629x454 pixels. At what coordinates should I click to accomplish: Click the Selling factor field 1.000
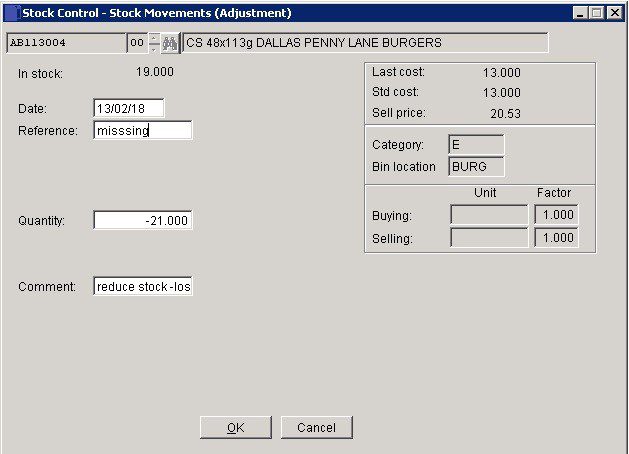coord(556,238)
